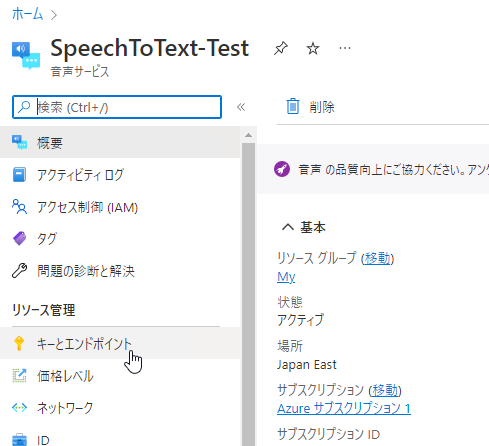Click the IAM people icon
This screenshot has width=489, height=446.
tap(19, 206)
